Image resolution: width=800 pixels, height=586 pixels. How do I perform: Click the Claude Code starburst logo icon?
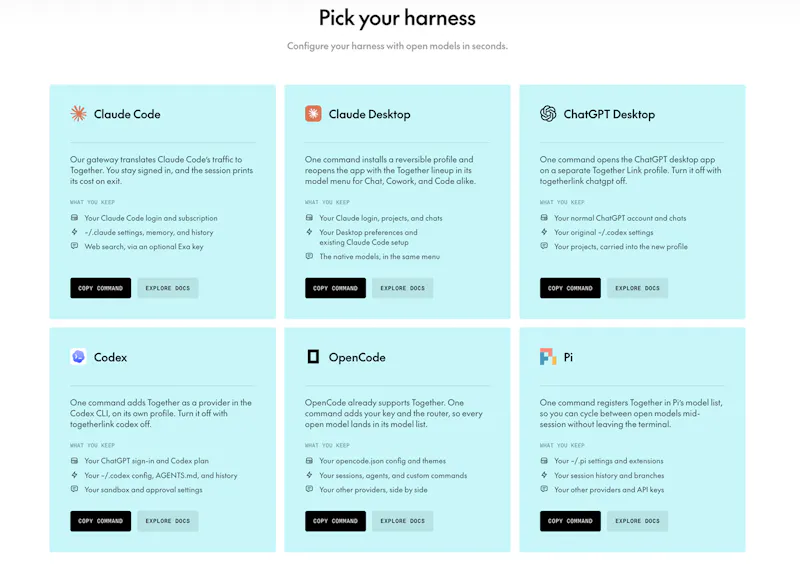click(79, 113)
